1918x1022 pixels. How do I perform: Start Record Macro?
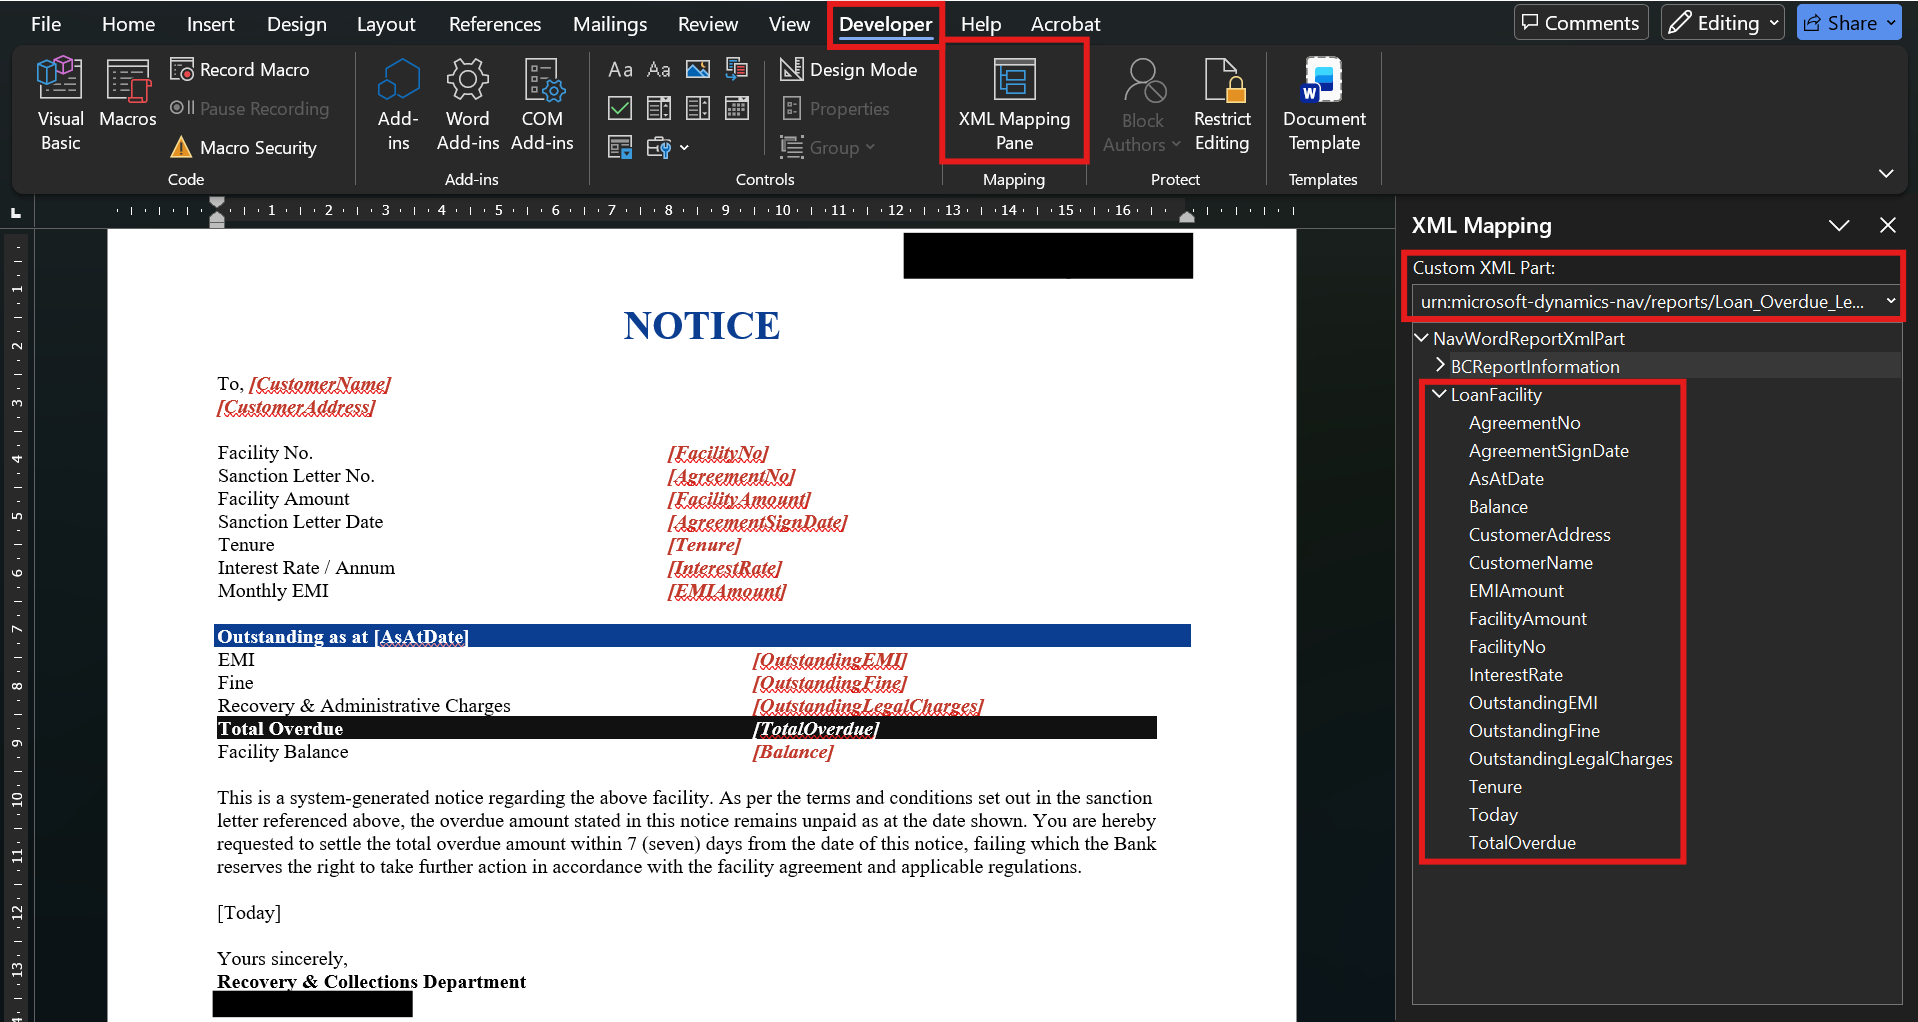pyautogui.click(x=240, y=70)
